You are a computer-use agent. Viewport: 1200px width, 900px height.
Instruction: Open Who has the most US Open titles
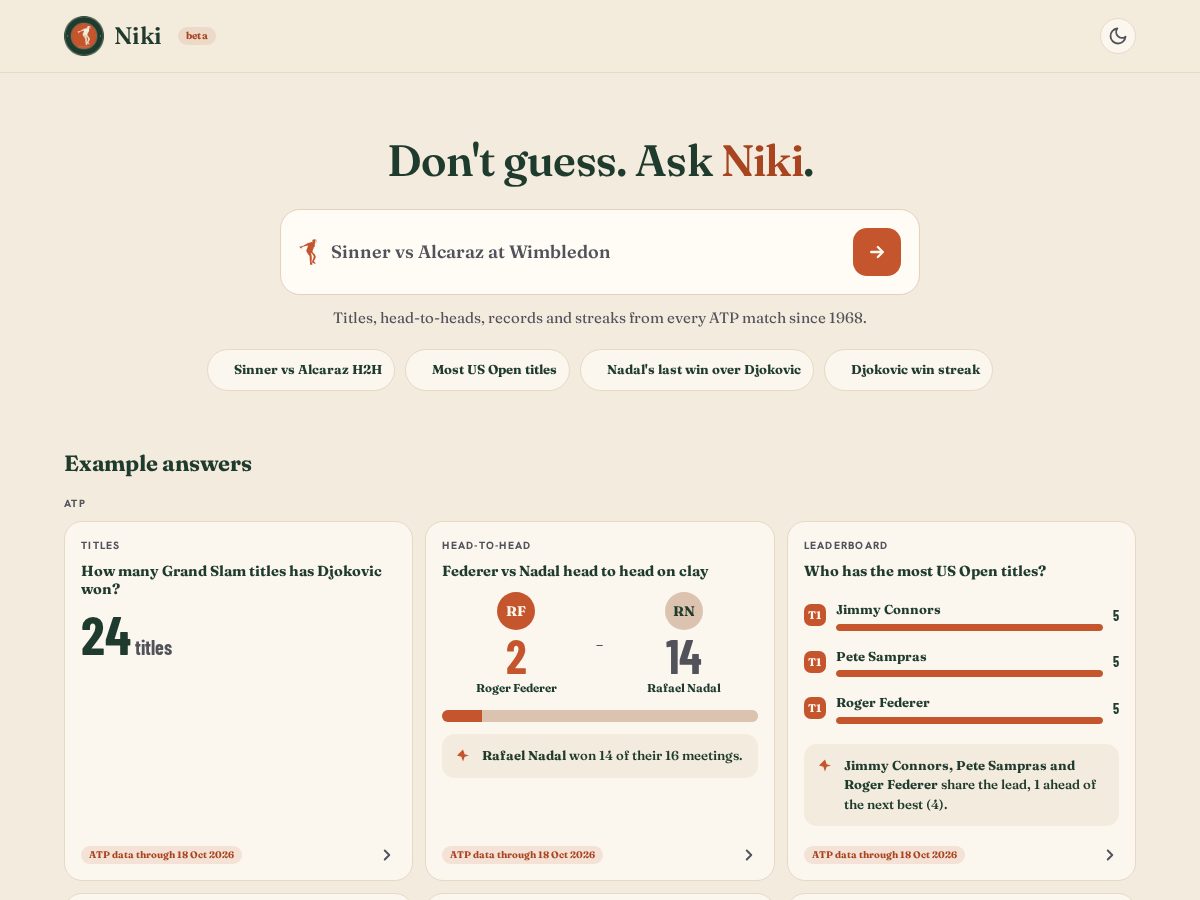click(925, 572)
